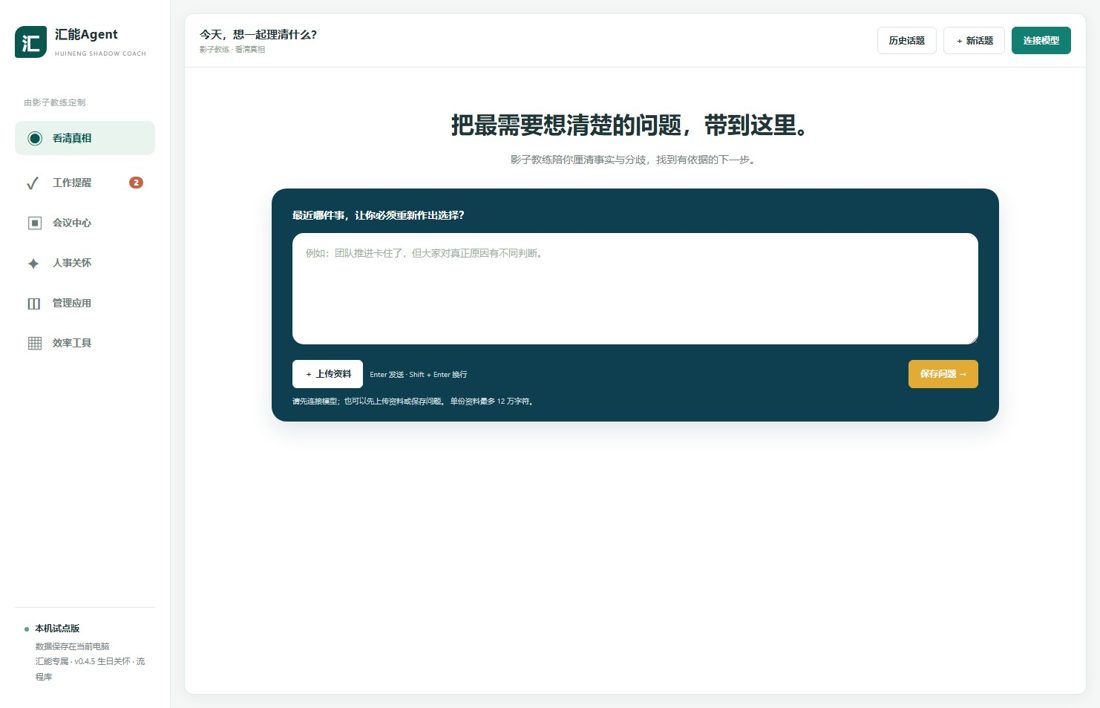The image size is (1100, 708).
Task: Click the 上传资料 upload button
Action: (x=328, y=374)
